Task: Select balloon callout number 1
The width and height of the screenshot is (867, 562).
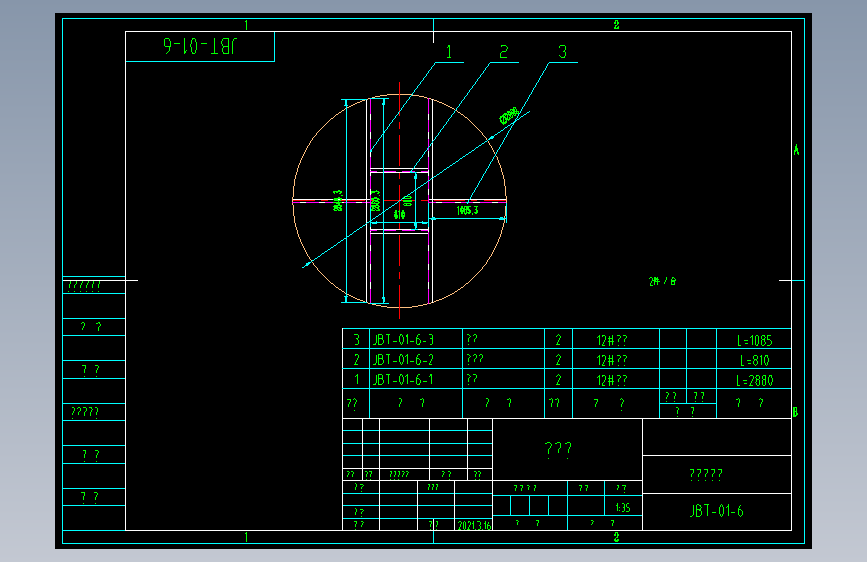Action: tap(449, 53)
